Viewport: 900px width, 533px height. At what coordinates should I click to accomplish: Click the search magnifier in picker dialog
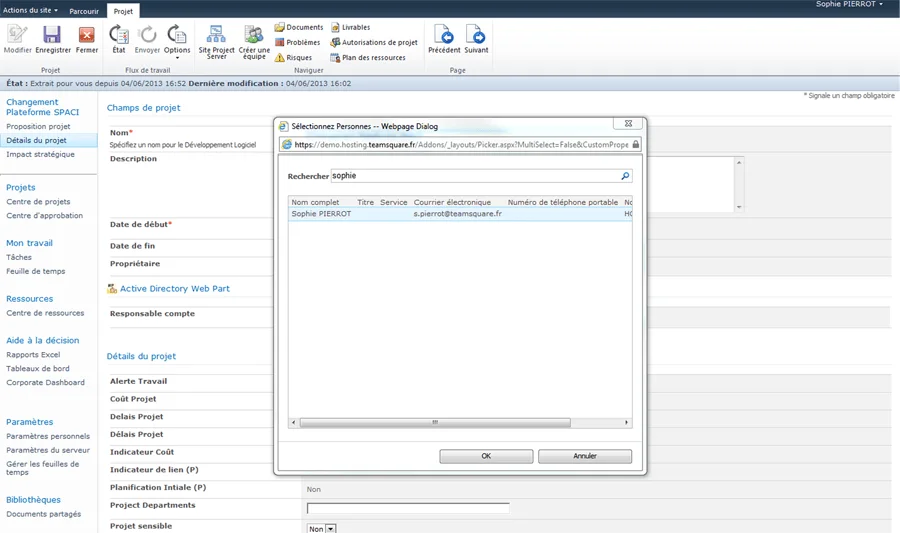point(625,176)
